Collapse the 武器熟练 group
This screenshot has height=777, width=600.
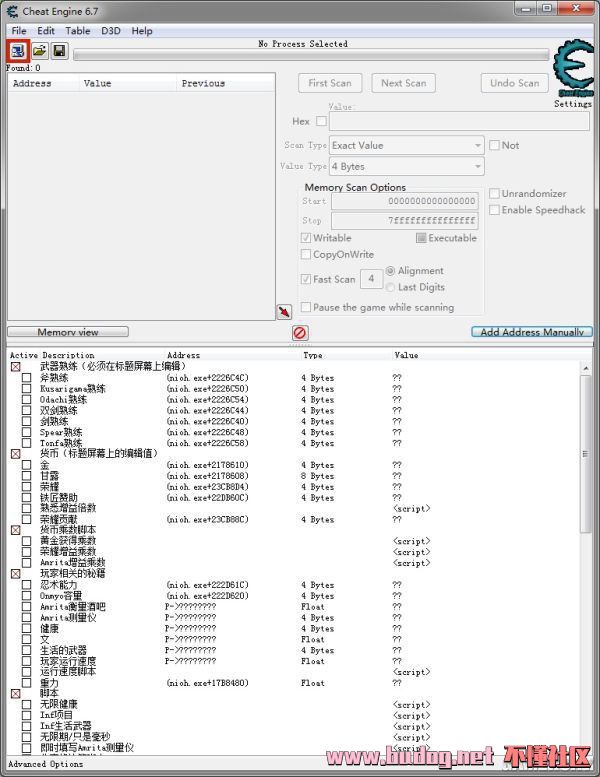tap(15, 367)
